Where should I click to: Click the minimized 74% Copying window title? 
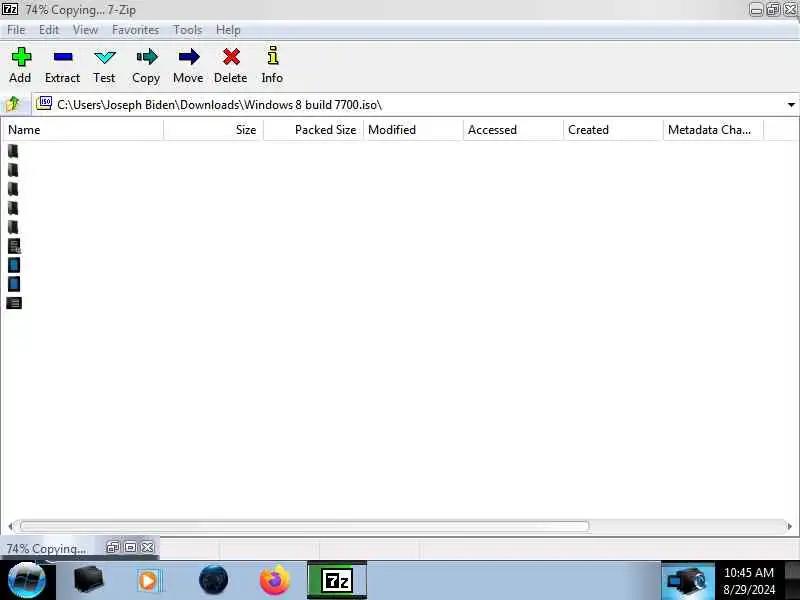[x=46, y=548]
